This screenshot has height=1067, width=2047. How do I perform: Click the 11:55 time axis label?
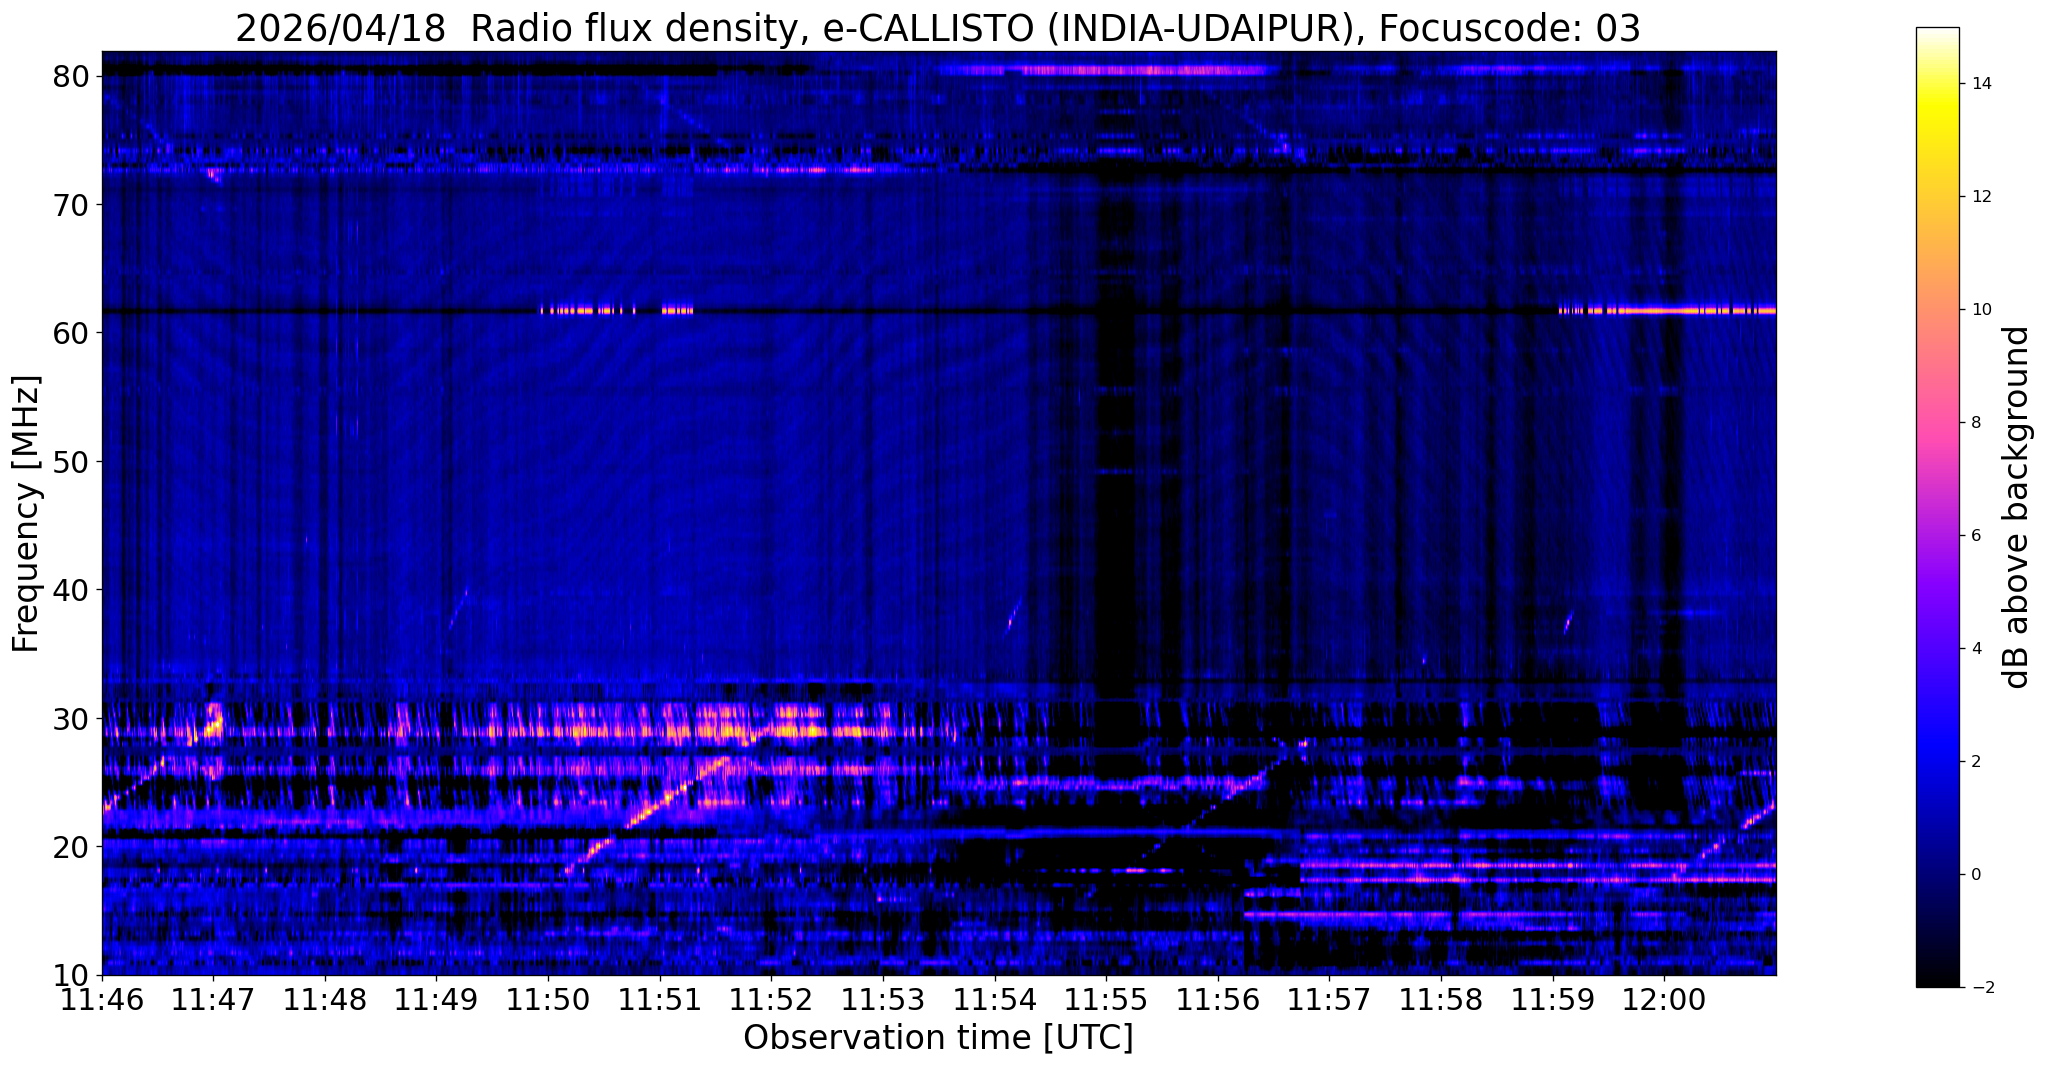tap(1106, 998)
